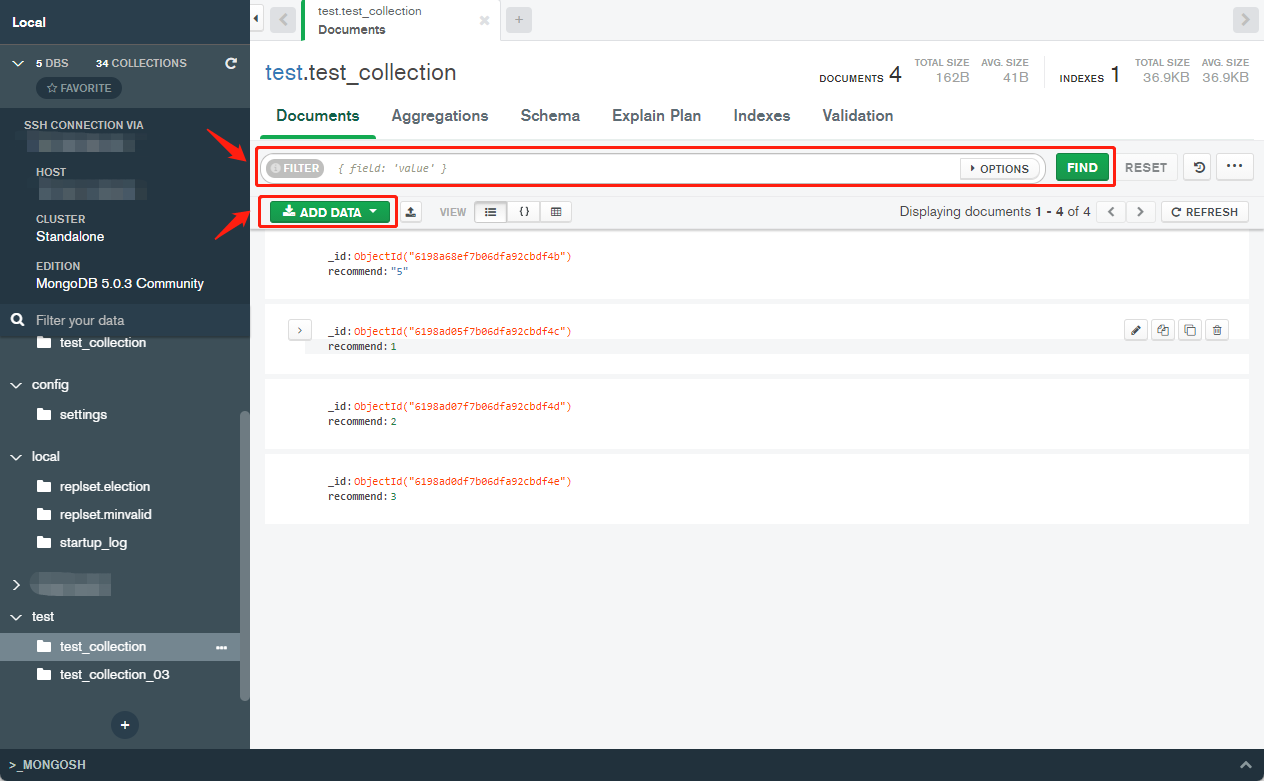The image size is (1264, 781).
Task: Expand the MongoDB shell panel arrow
Action: (1245, 764)
